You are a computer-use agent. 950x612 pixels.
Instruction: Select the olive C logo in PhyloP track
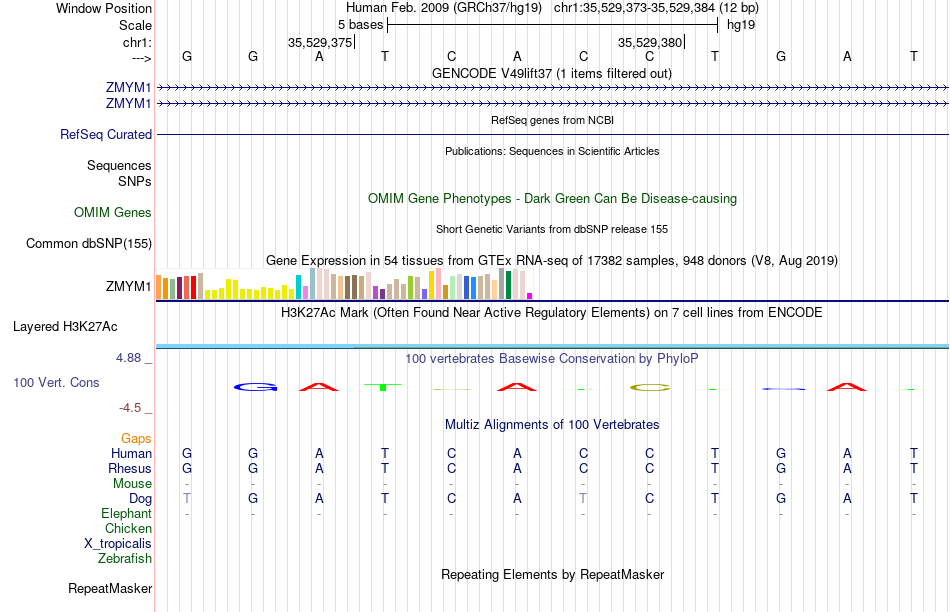tap(651, 387)
